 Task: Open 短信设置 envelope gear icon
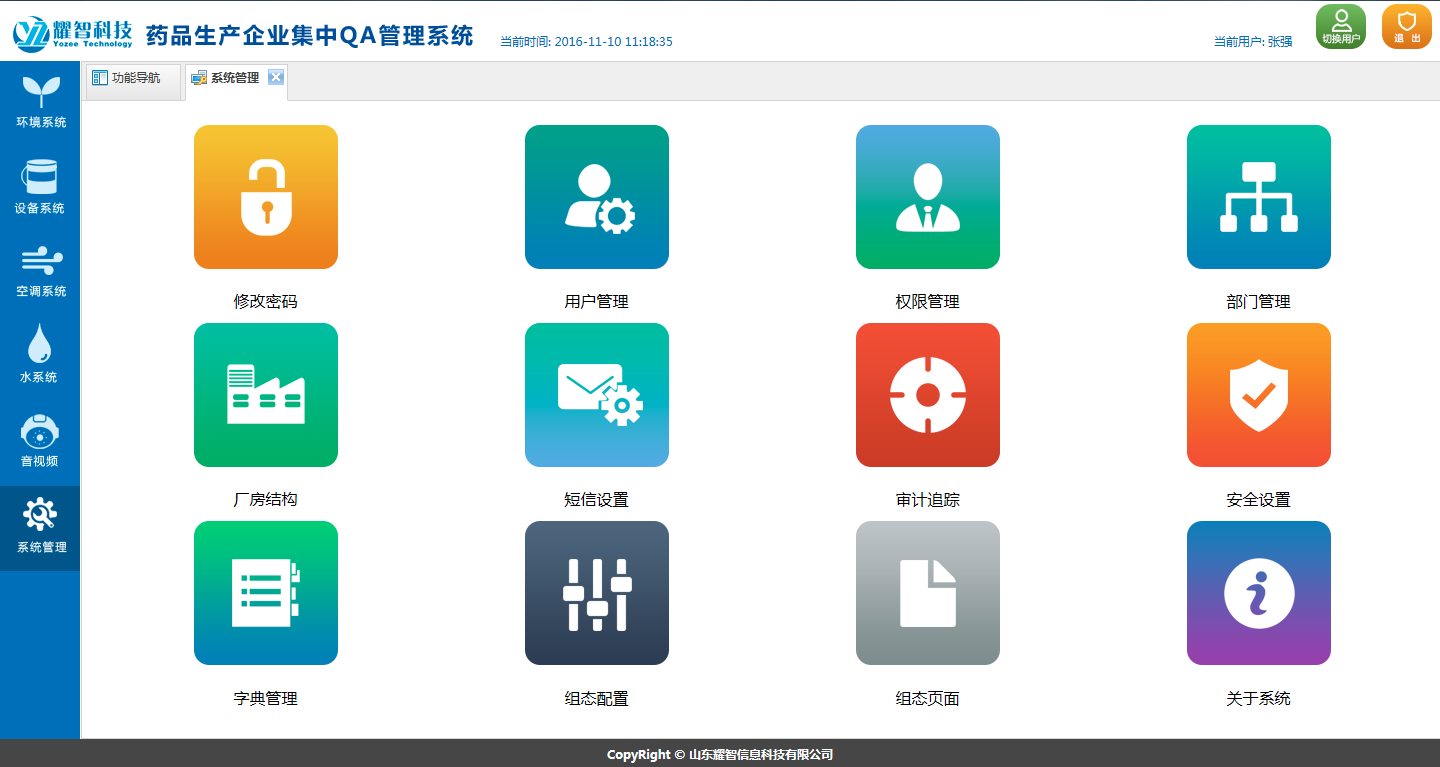(x=596, y=395)
